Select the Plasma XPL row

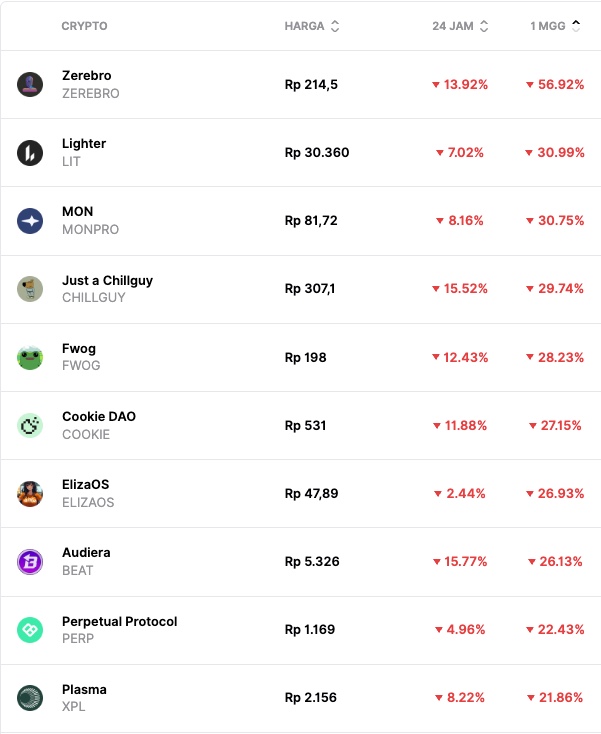point(300,698)
